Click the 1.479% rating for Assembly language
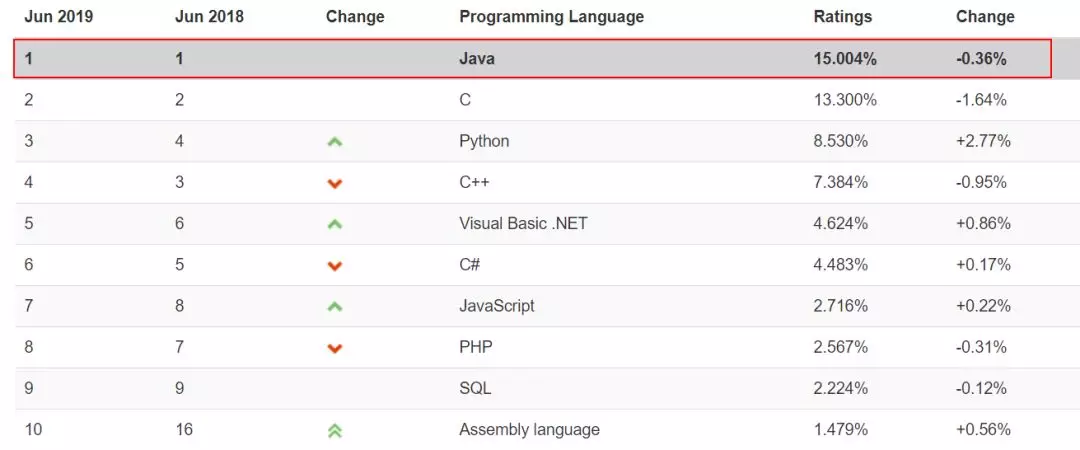Viewport: 1080px width, 450px height. pyautogui.click(x=841, y=430)
